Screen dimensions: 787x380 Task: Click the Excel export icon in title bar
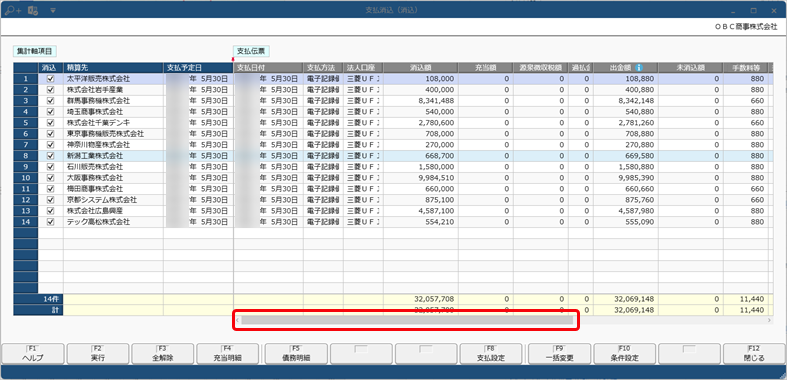click(x=33, y=10)
